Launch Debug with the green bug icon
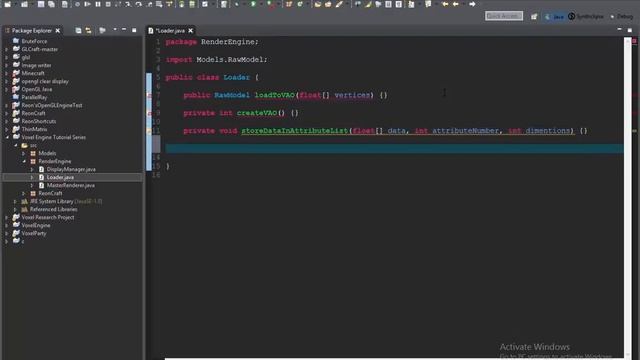Viewport: 640px width, 360px height. pos(236,4)
